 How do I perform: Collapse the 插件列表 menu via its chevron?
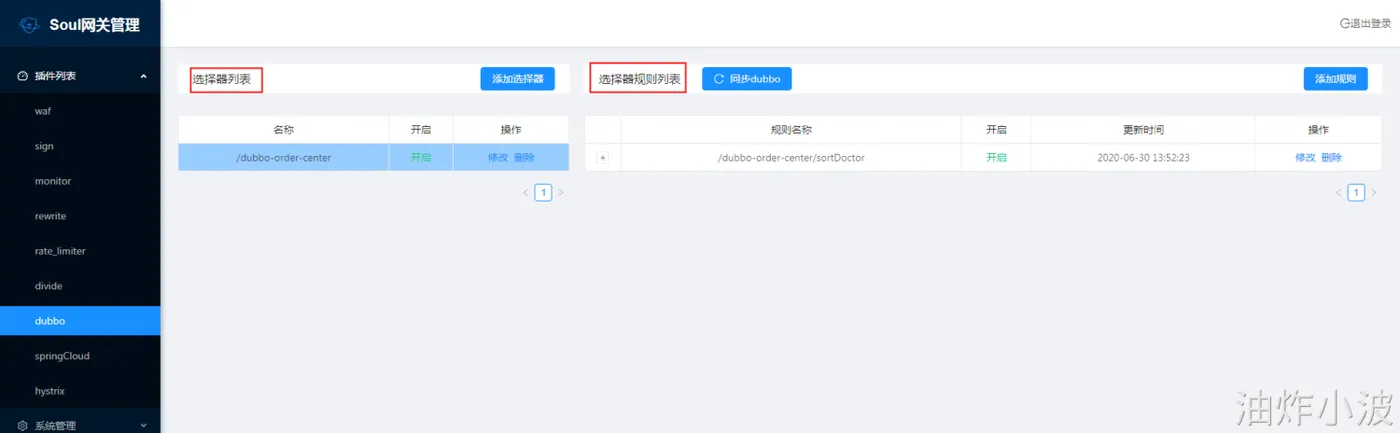143,76
